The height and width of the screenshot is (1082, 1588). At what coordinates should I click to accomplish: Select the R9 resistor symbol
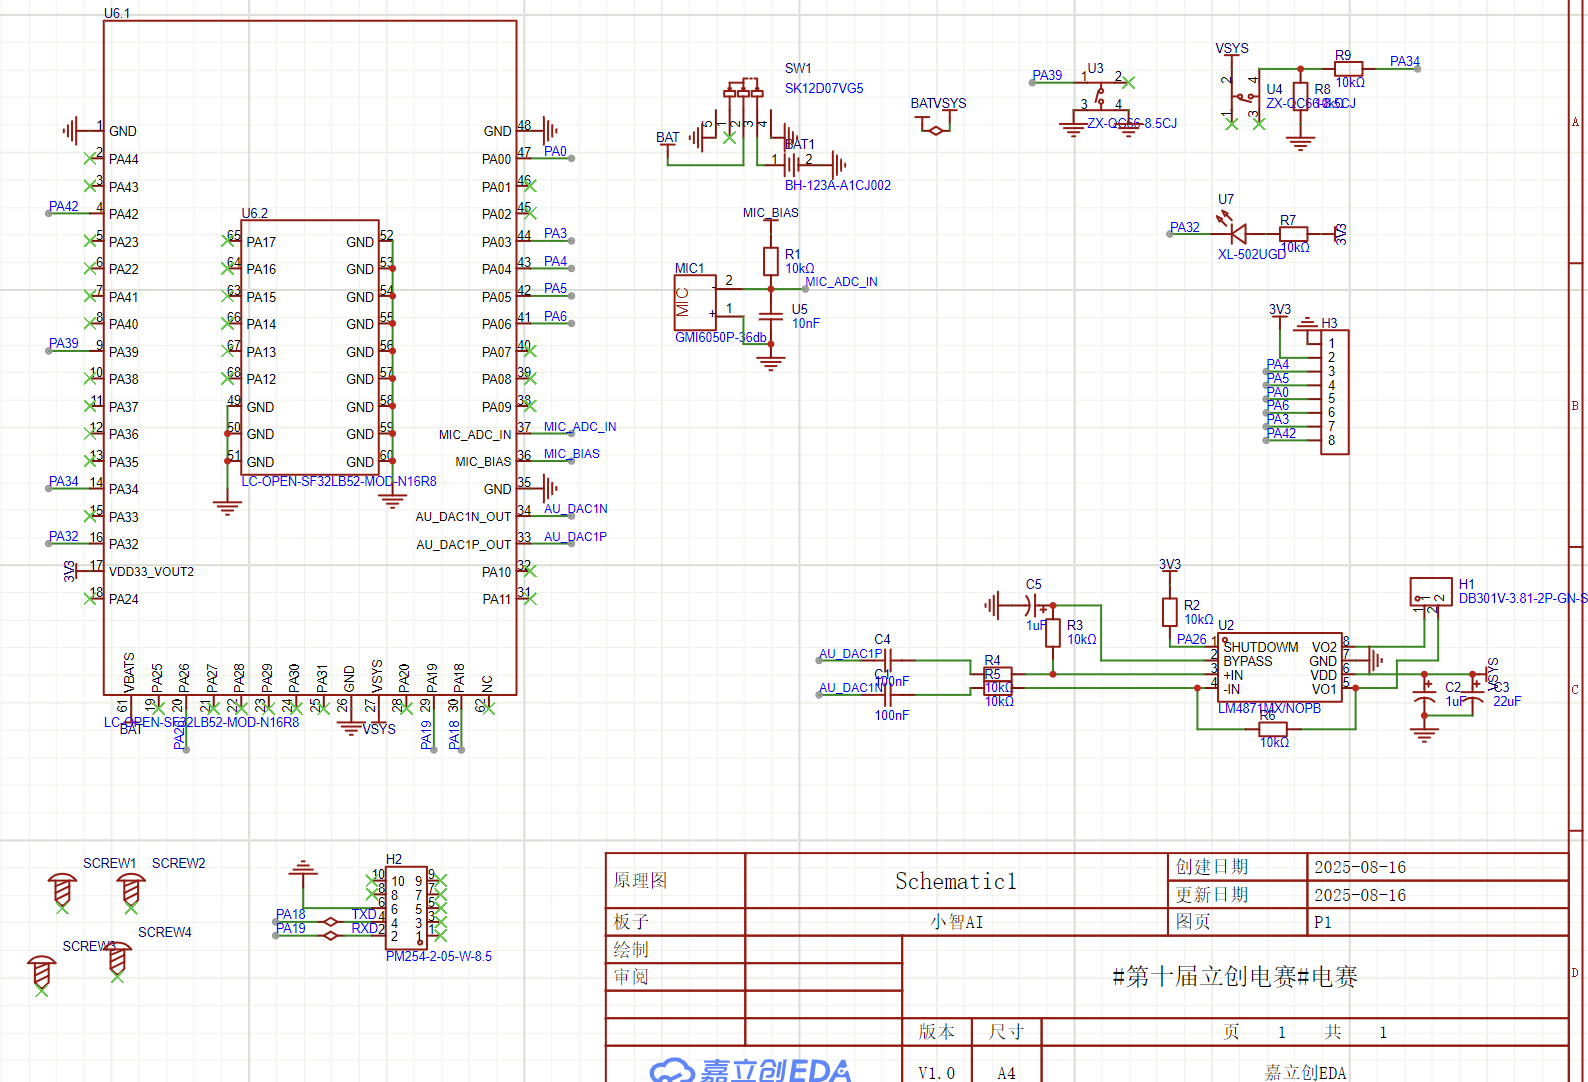coord(1348,69)
